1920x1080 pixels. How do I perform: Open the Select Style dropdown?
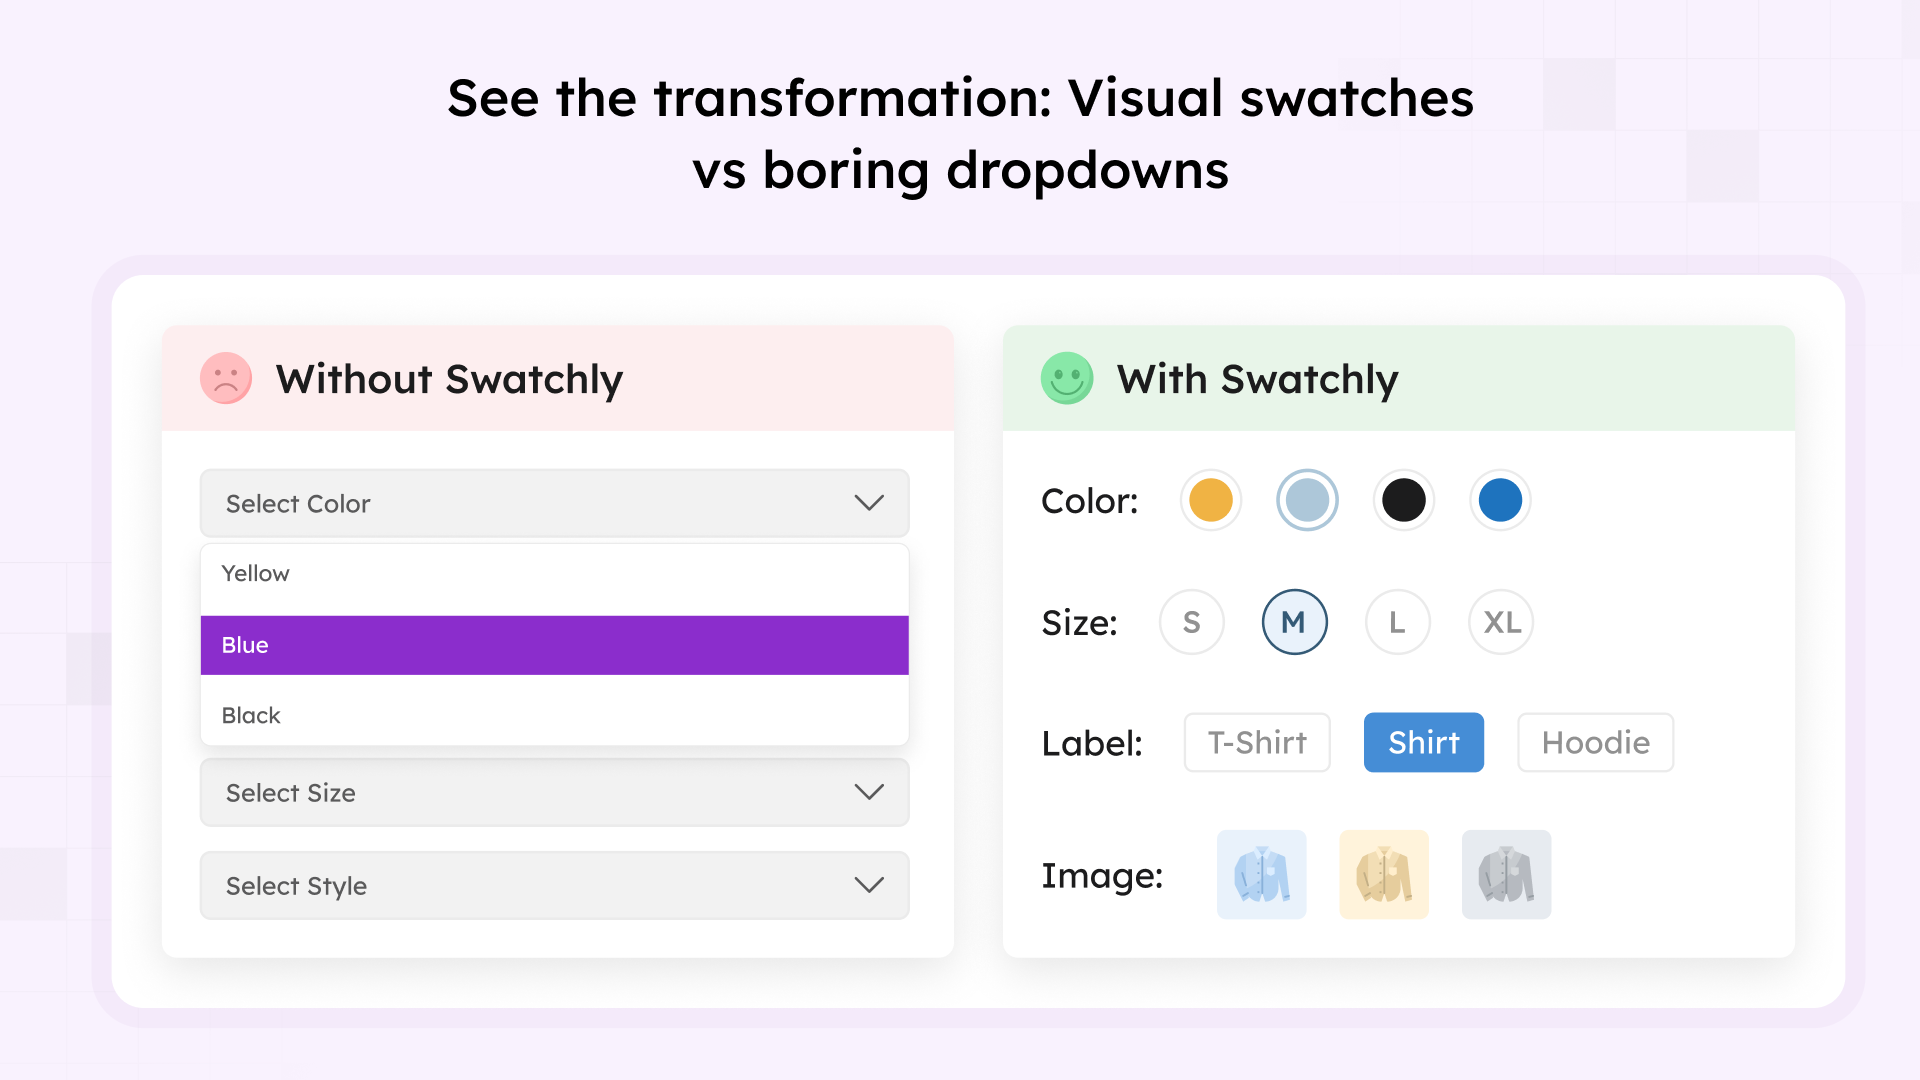click(554, 885)
